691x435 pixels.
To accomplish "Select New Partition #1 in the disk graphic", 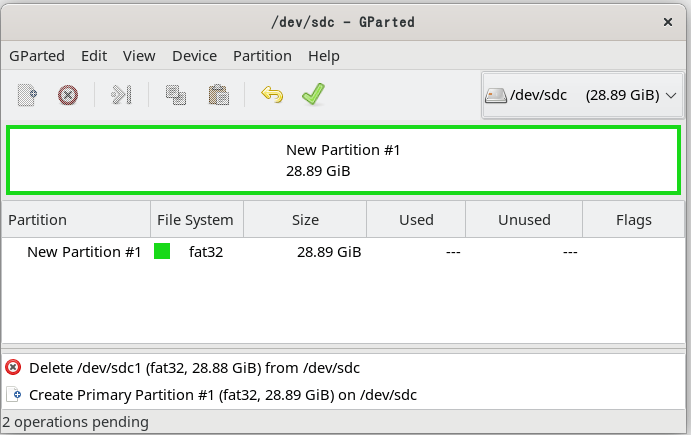I will coord(344,160).
